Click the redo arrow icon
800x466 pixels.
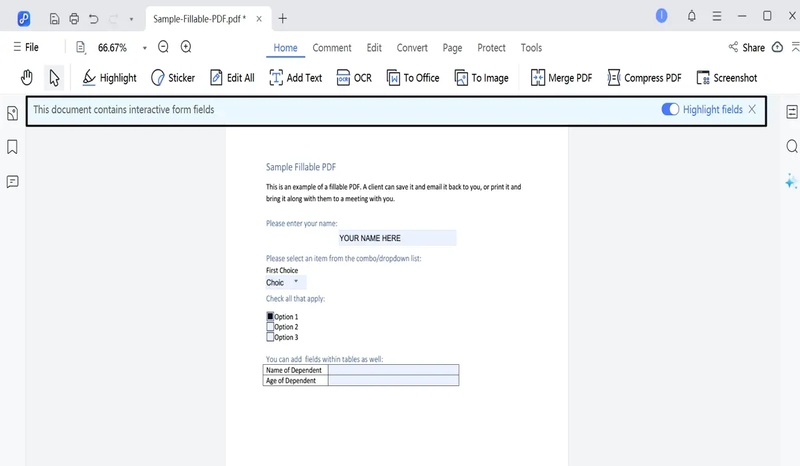pos(113,19)
